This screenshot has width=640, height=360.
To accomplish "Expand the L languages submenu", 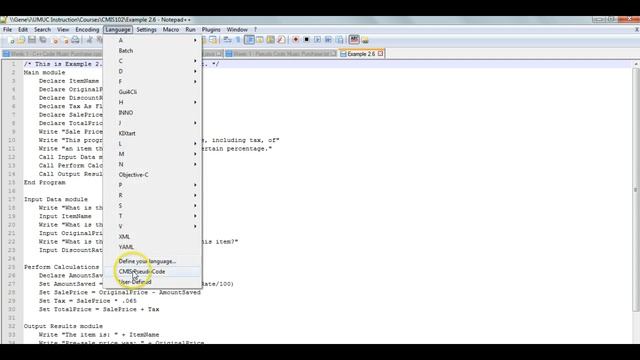I will (x=152, y=144).
